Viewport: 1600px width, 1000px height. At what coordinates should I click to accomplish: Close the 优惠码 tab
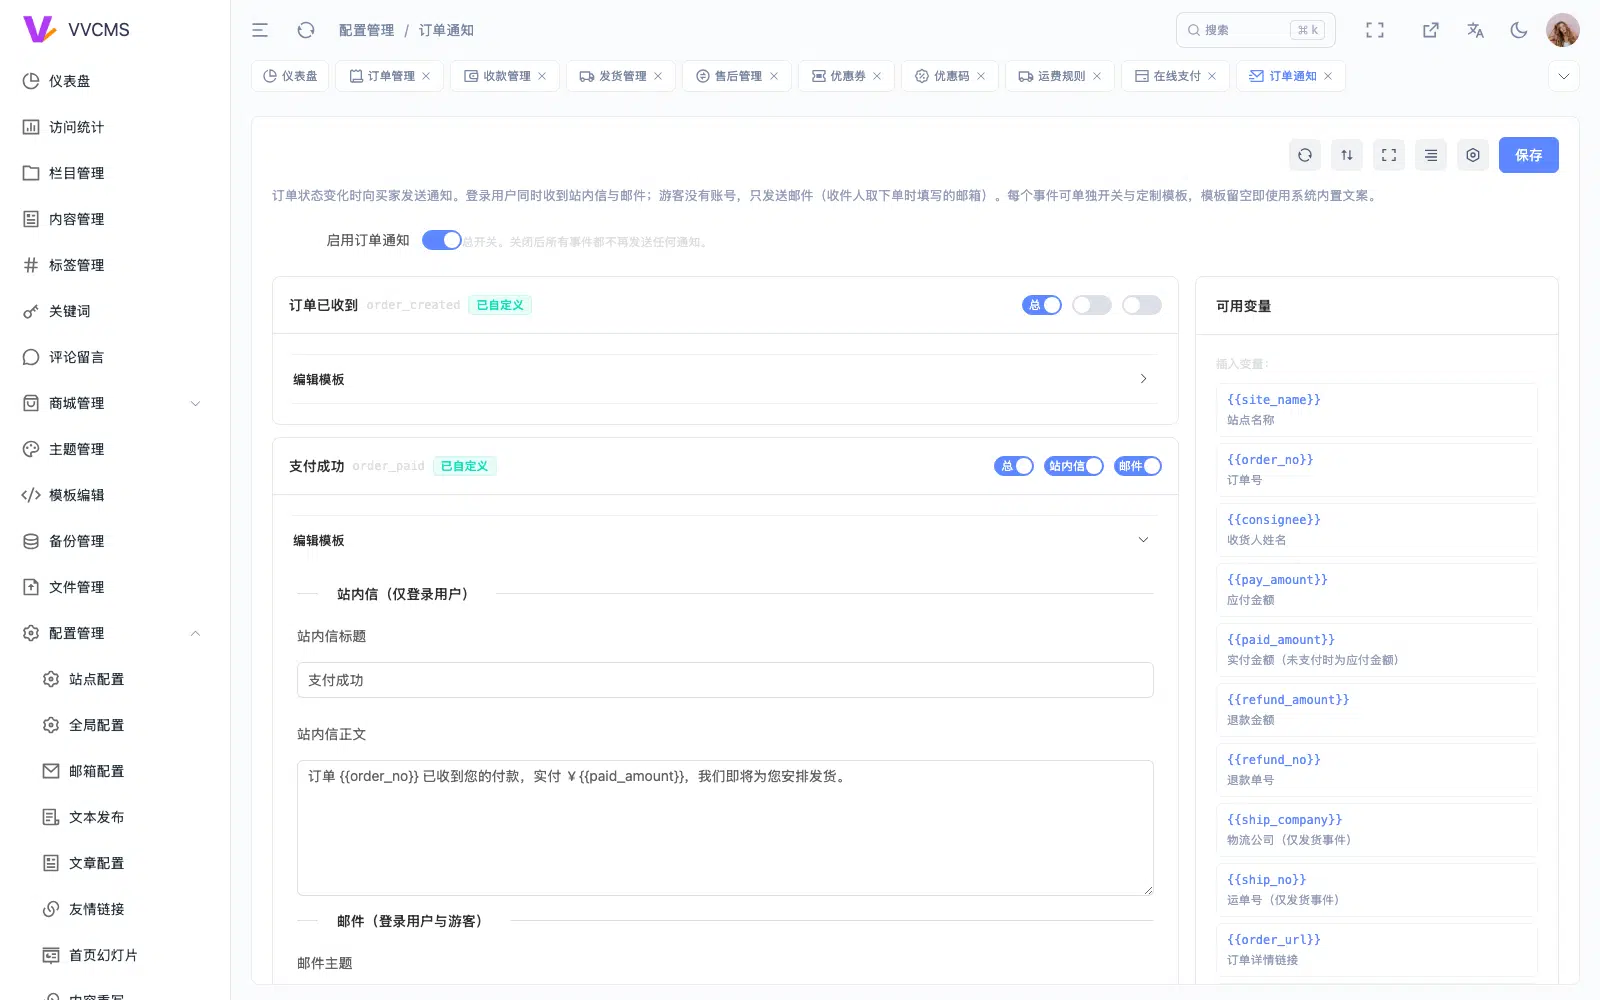(981, 76)
